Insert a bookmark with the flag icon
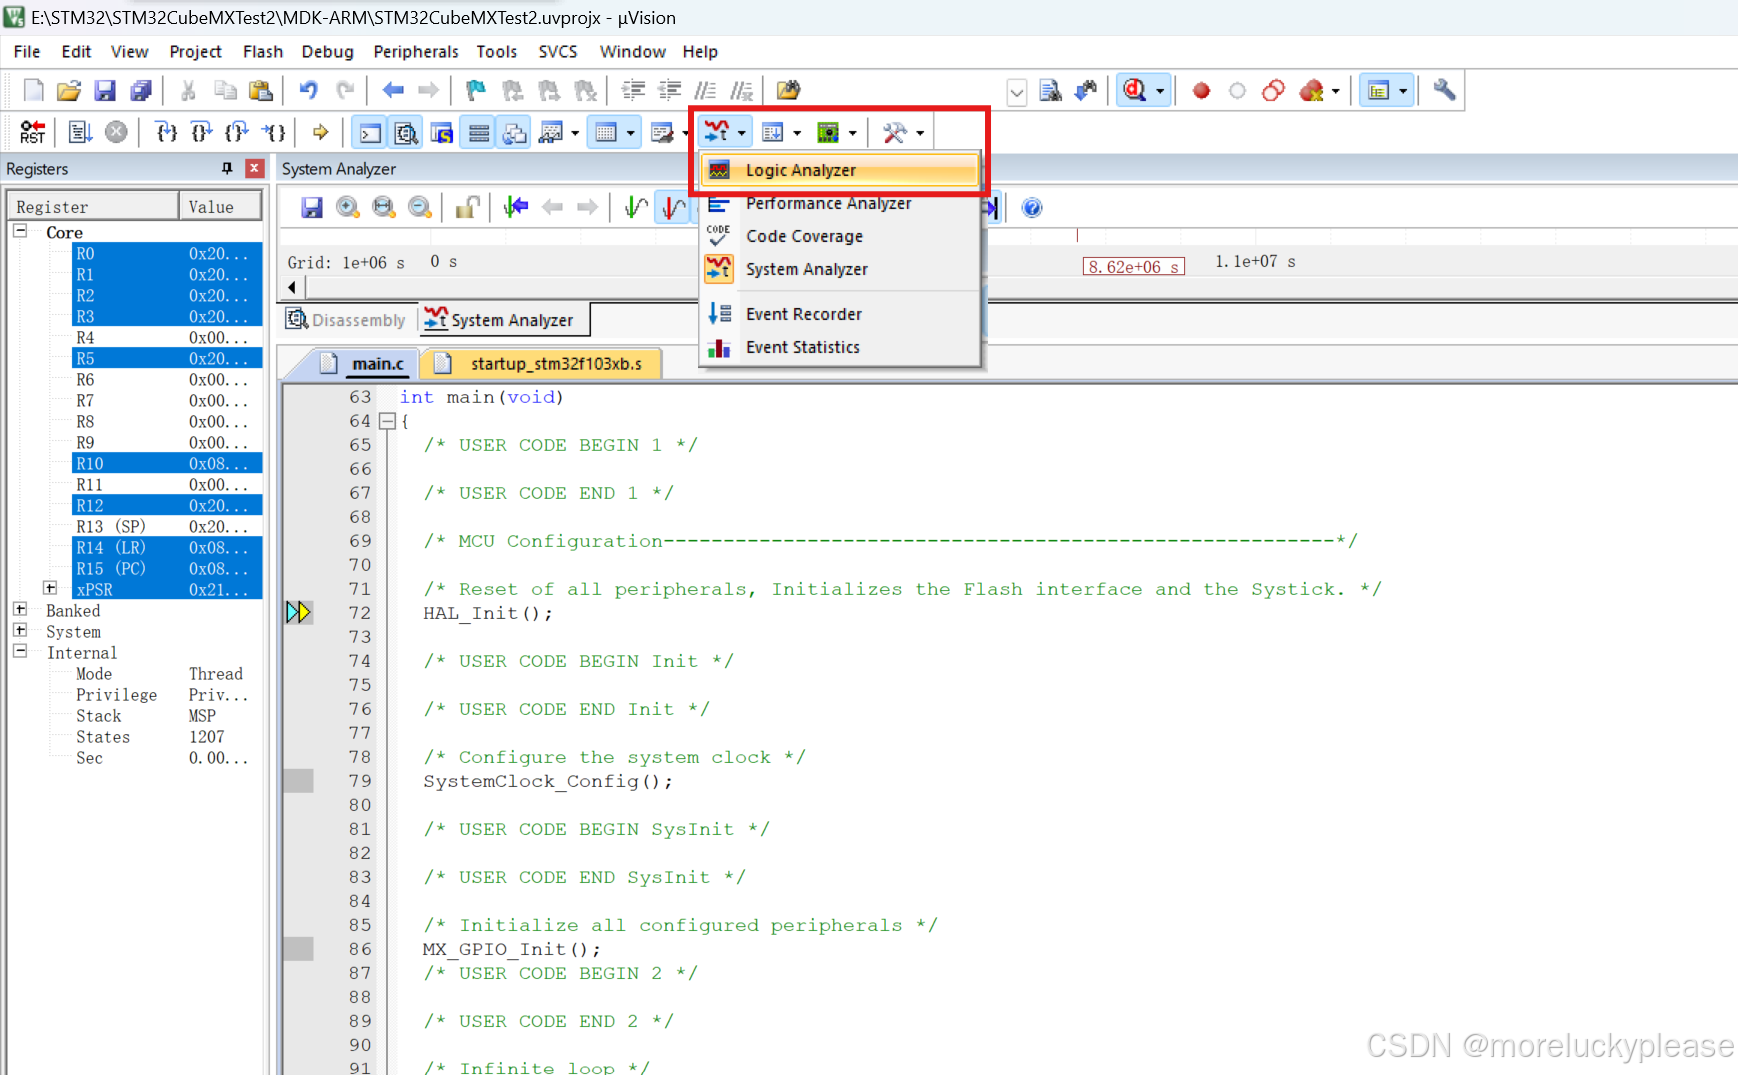This screenshot has width=1738, height=1075. click(476, 91)
